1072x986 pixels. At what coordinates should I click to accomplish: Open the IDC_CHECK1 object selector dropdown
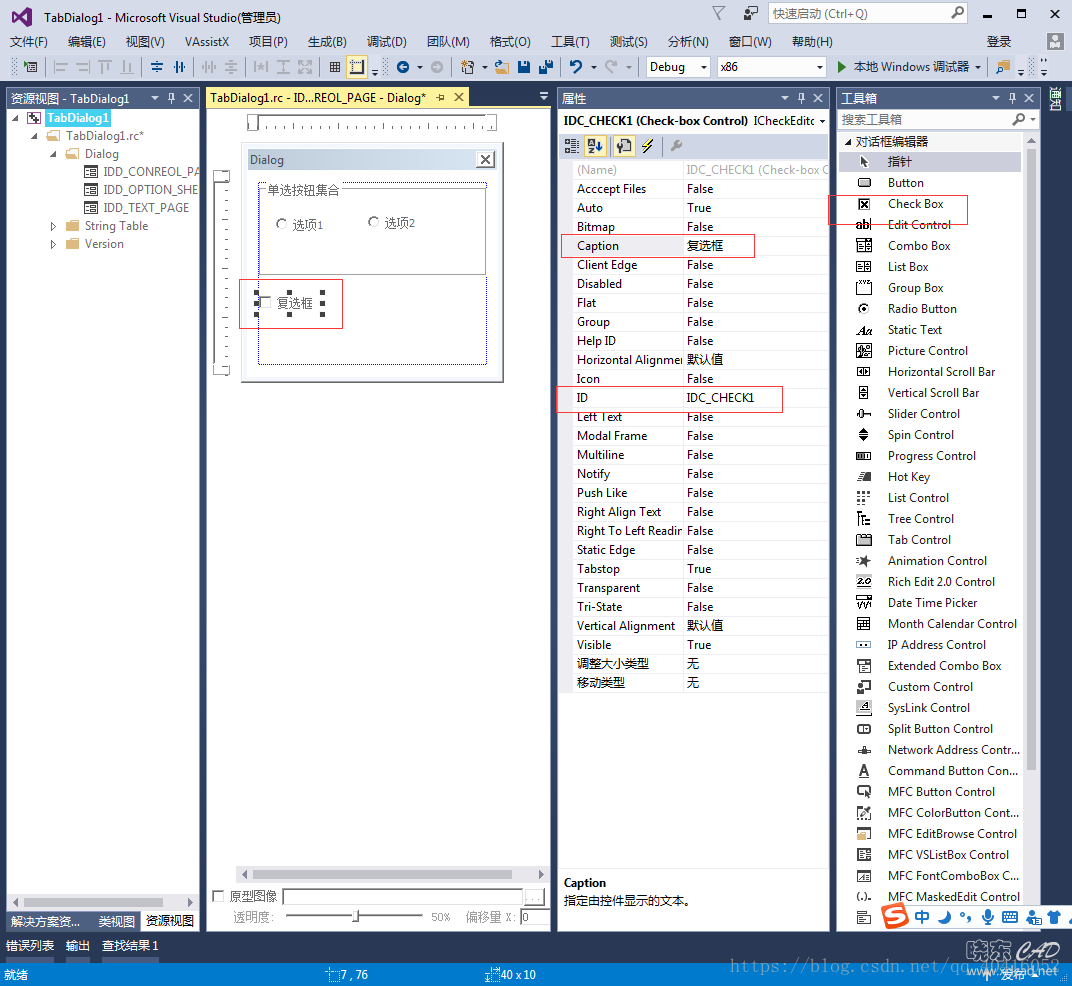pos(822,121)
